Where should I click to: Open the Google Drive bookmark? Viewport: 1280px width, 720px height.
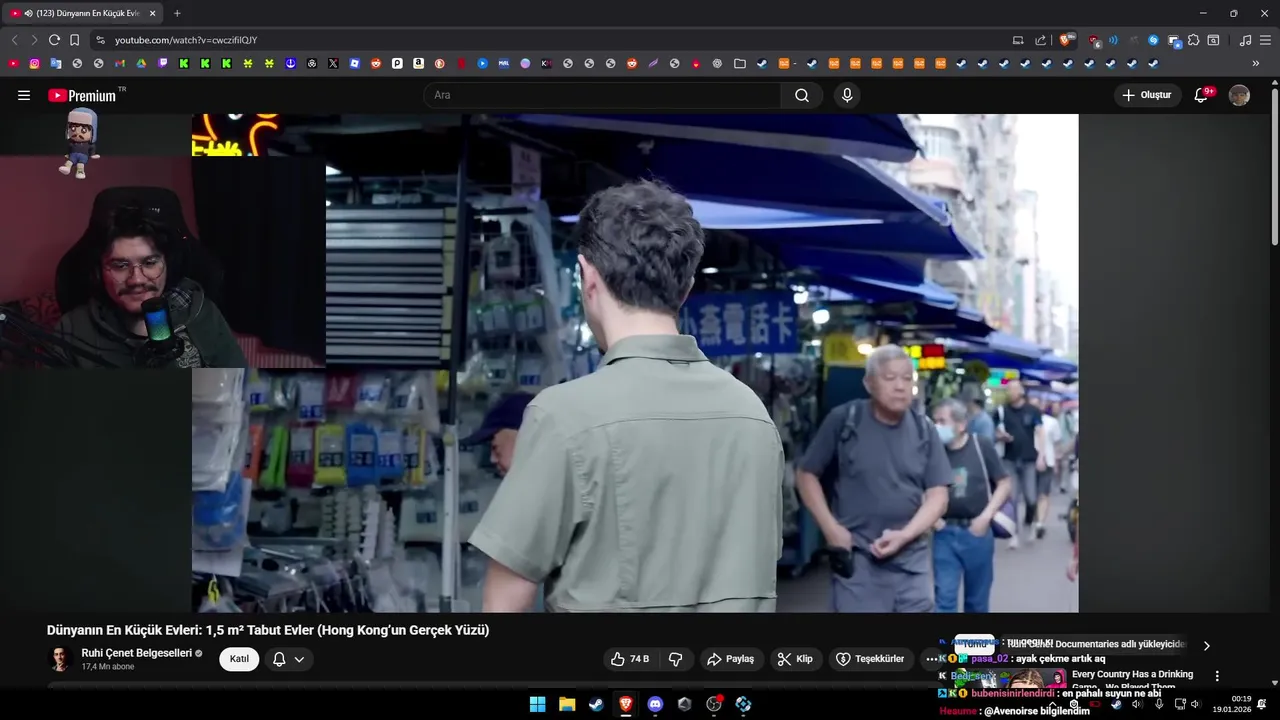(141, 63)
